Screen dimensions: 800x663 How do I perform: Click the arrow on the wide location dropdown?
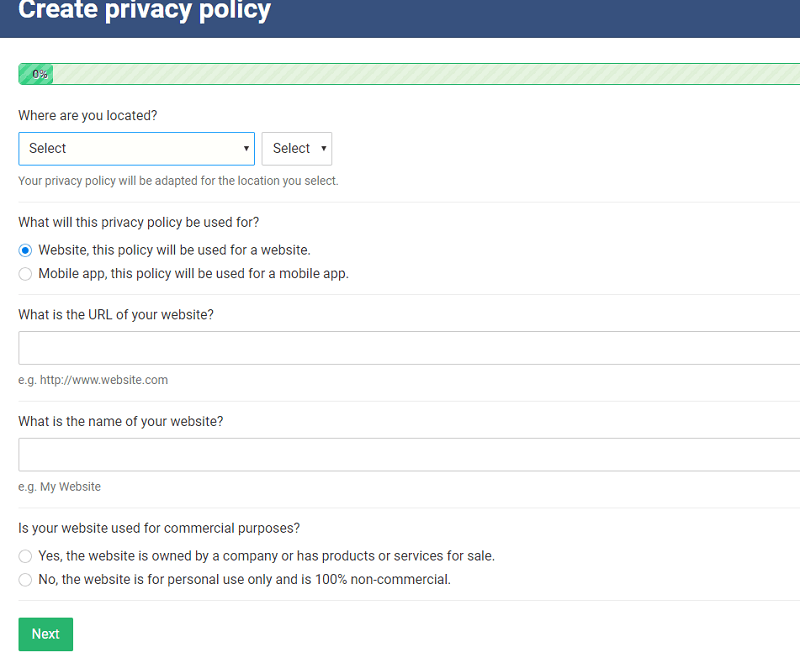[x=246, y=148]
